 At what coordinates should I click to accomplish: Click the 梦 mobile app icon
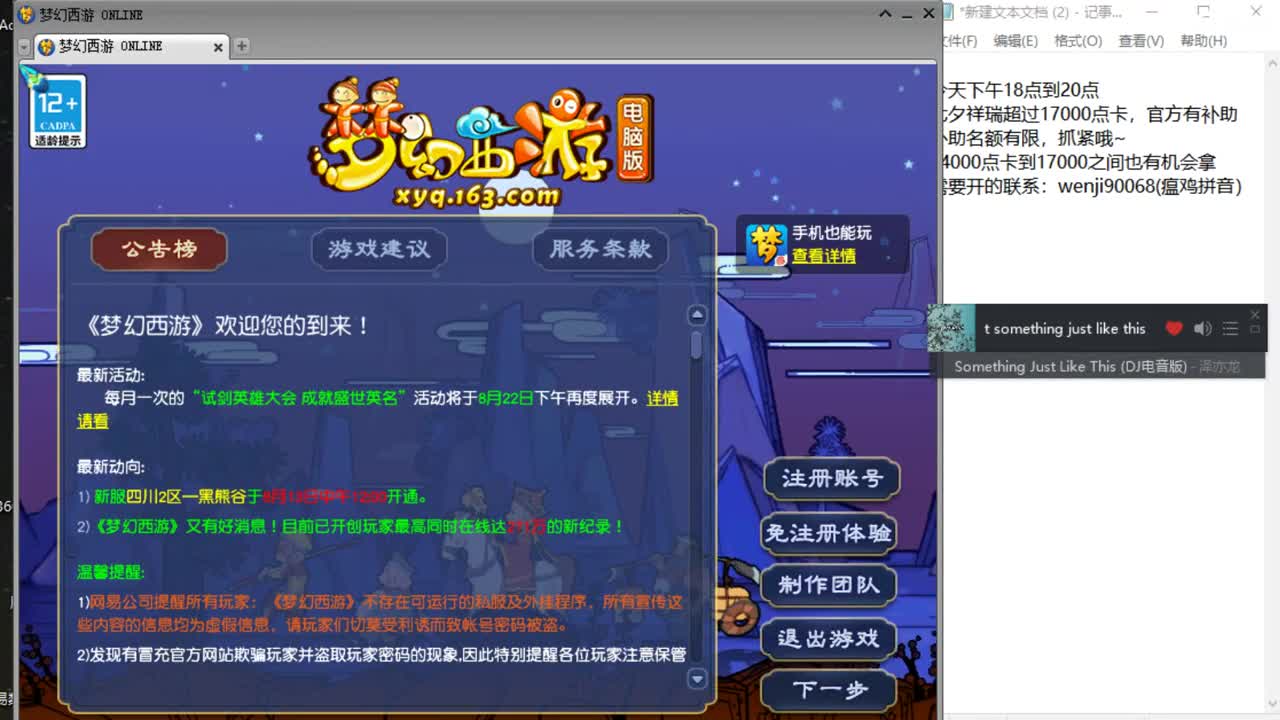point(766,244)
